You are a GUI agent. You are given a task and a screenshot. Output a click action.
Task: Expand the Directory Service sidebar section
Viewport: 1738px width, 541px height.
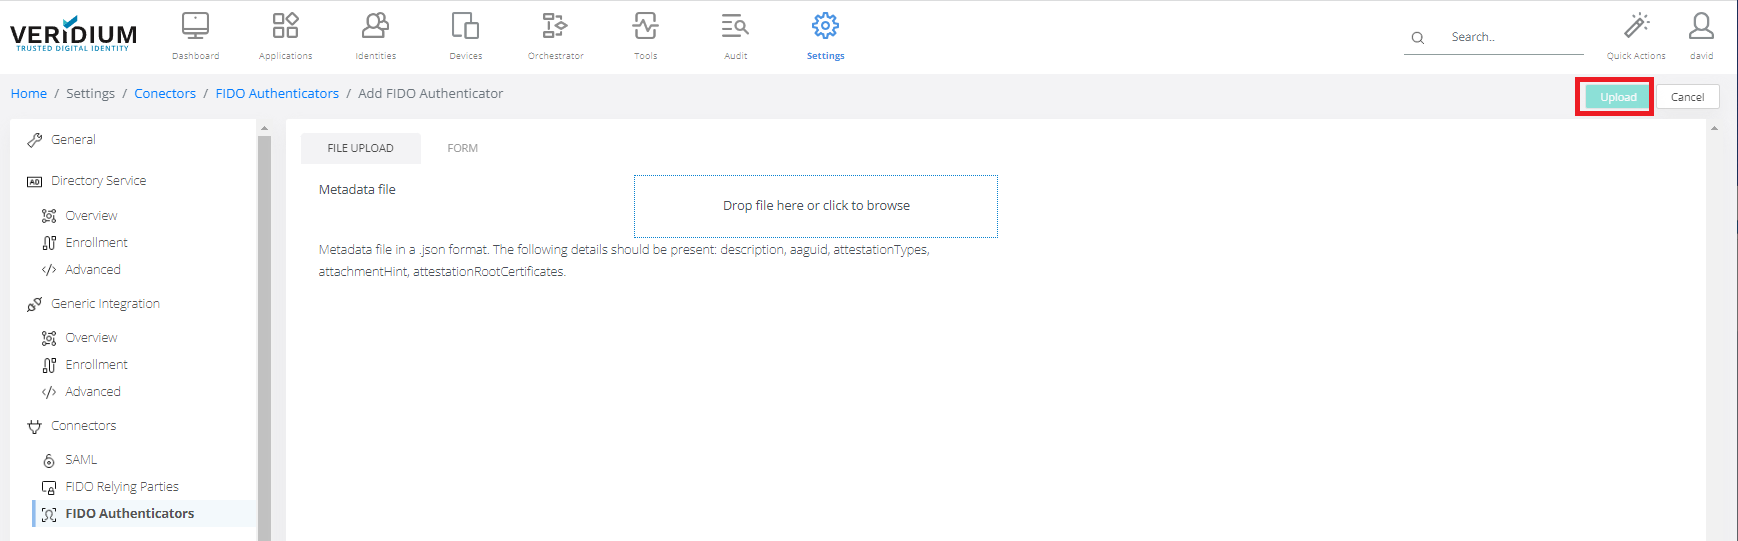[x=98, y=181]
